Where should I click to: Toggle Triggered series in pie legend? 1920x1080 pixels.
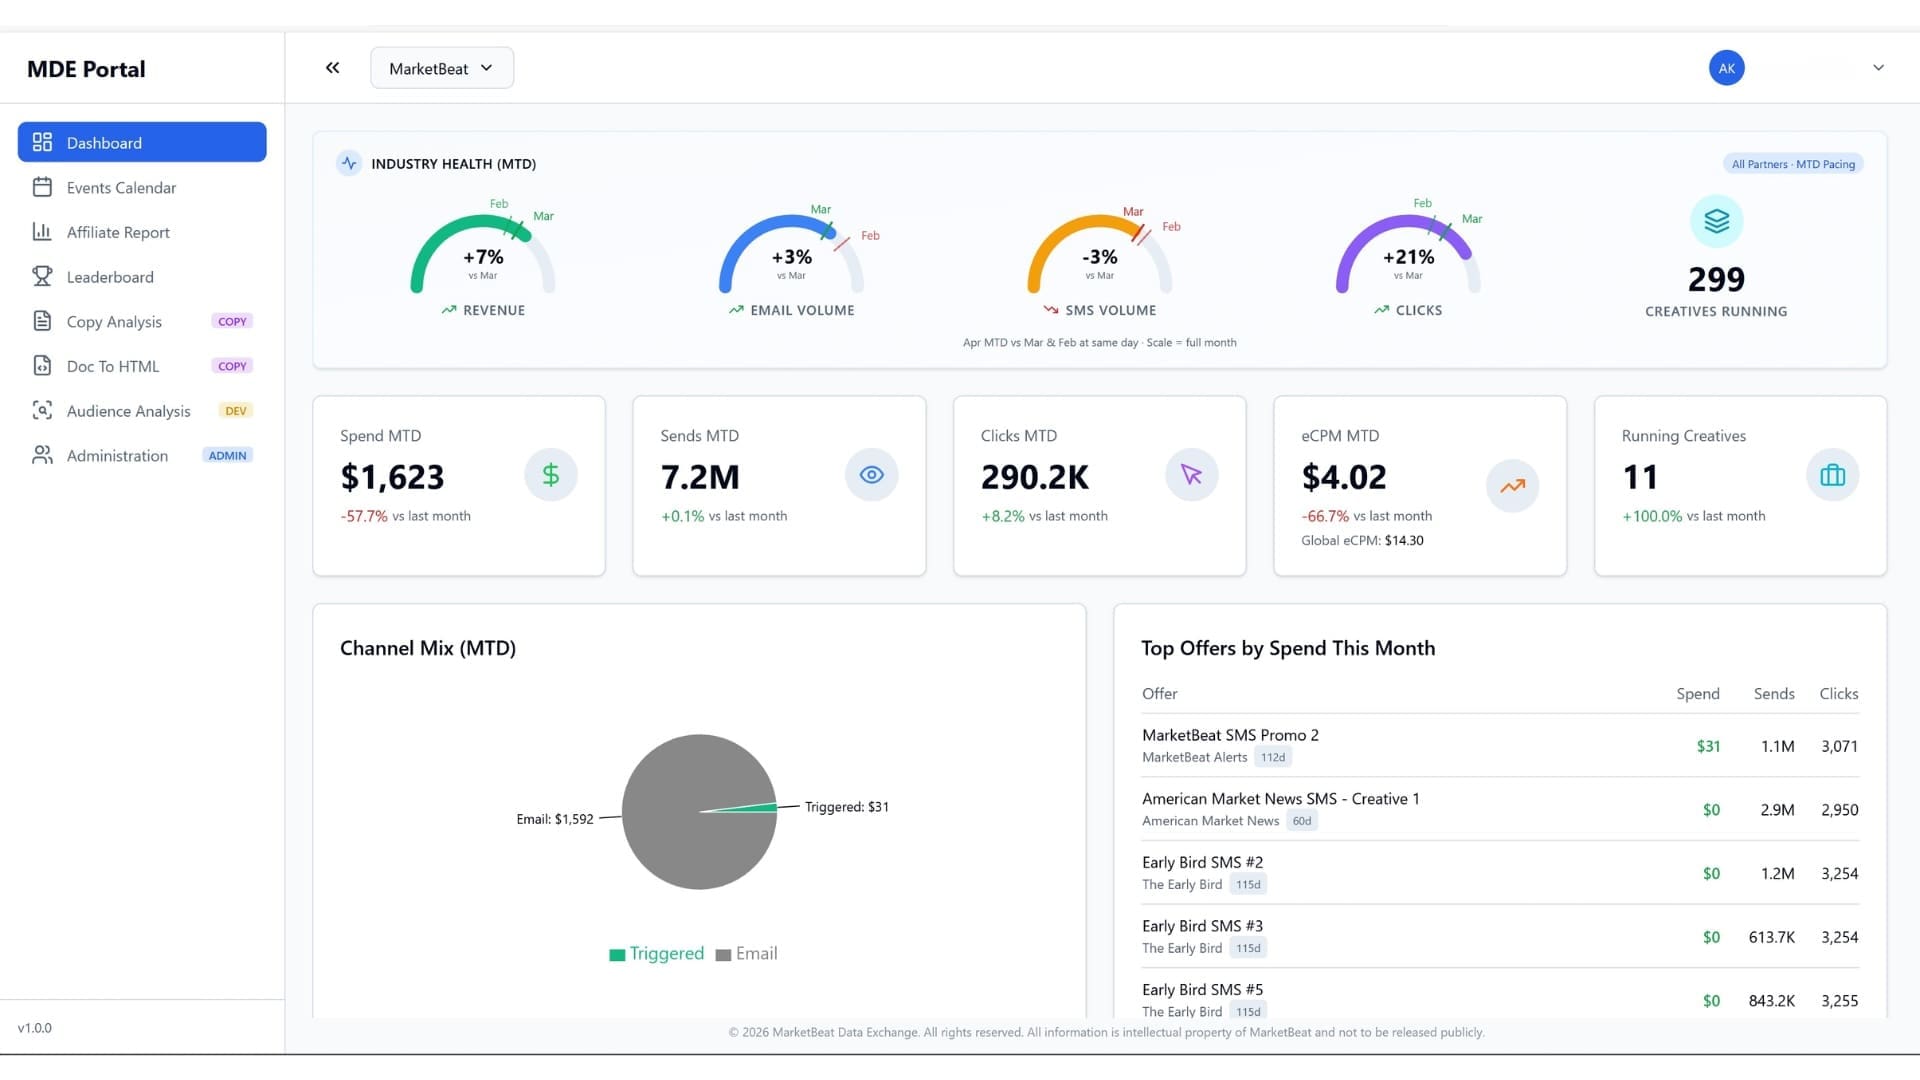click(657, 954)
